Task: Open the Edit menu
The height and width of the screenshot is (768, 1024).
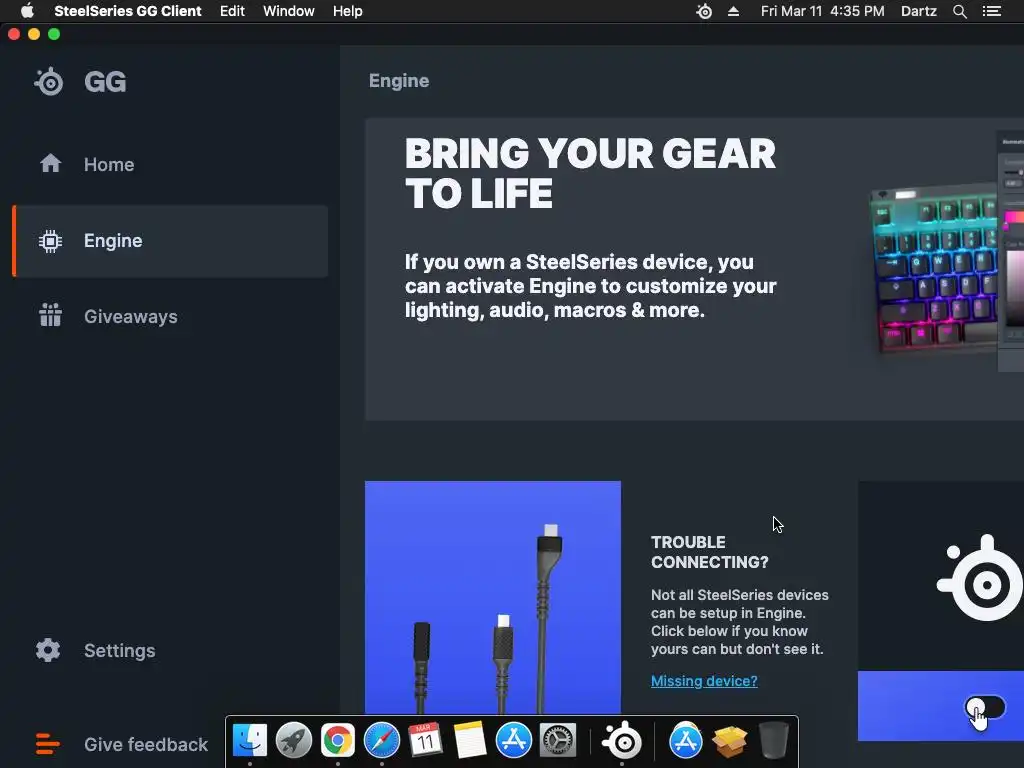Action: (x=232, y=11)
